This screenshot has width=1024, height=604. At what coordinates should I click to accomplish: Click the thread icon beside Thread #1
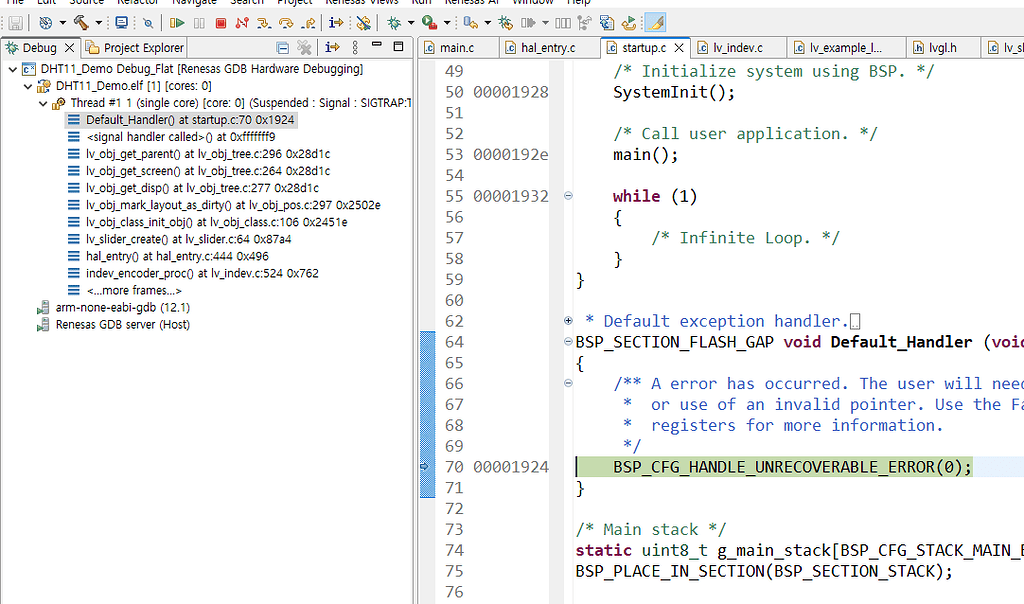click(59, 103)
